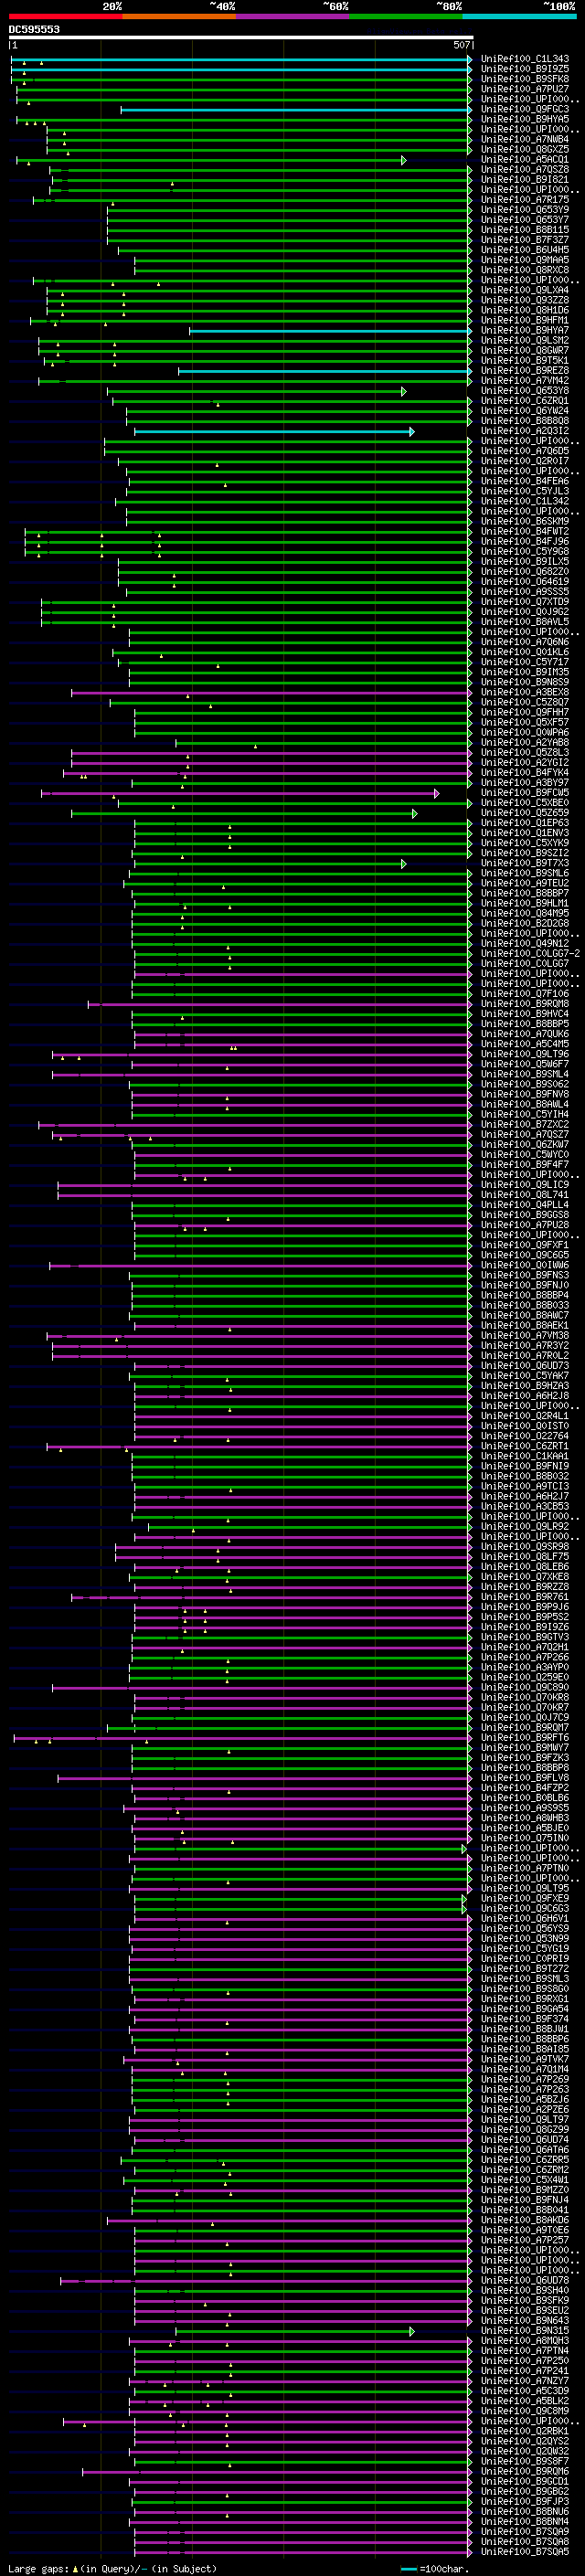
Task: Click the label UniRef100_Q653Y9
Action: [525, 209]
